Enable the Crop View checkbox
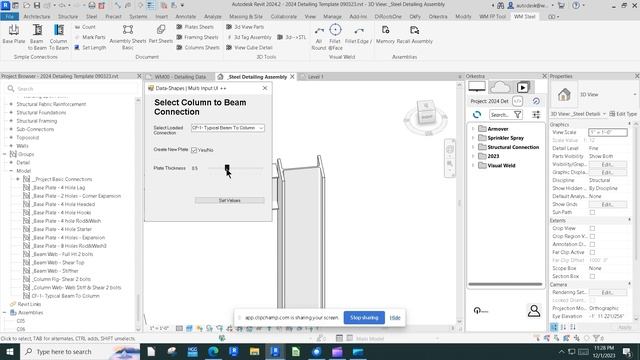This screenshot has width=640, height=360. (x=592, y=228)
